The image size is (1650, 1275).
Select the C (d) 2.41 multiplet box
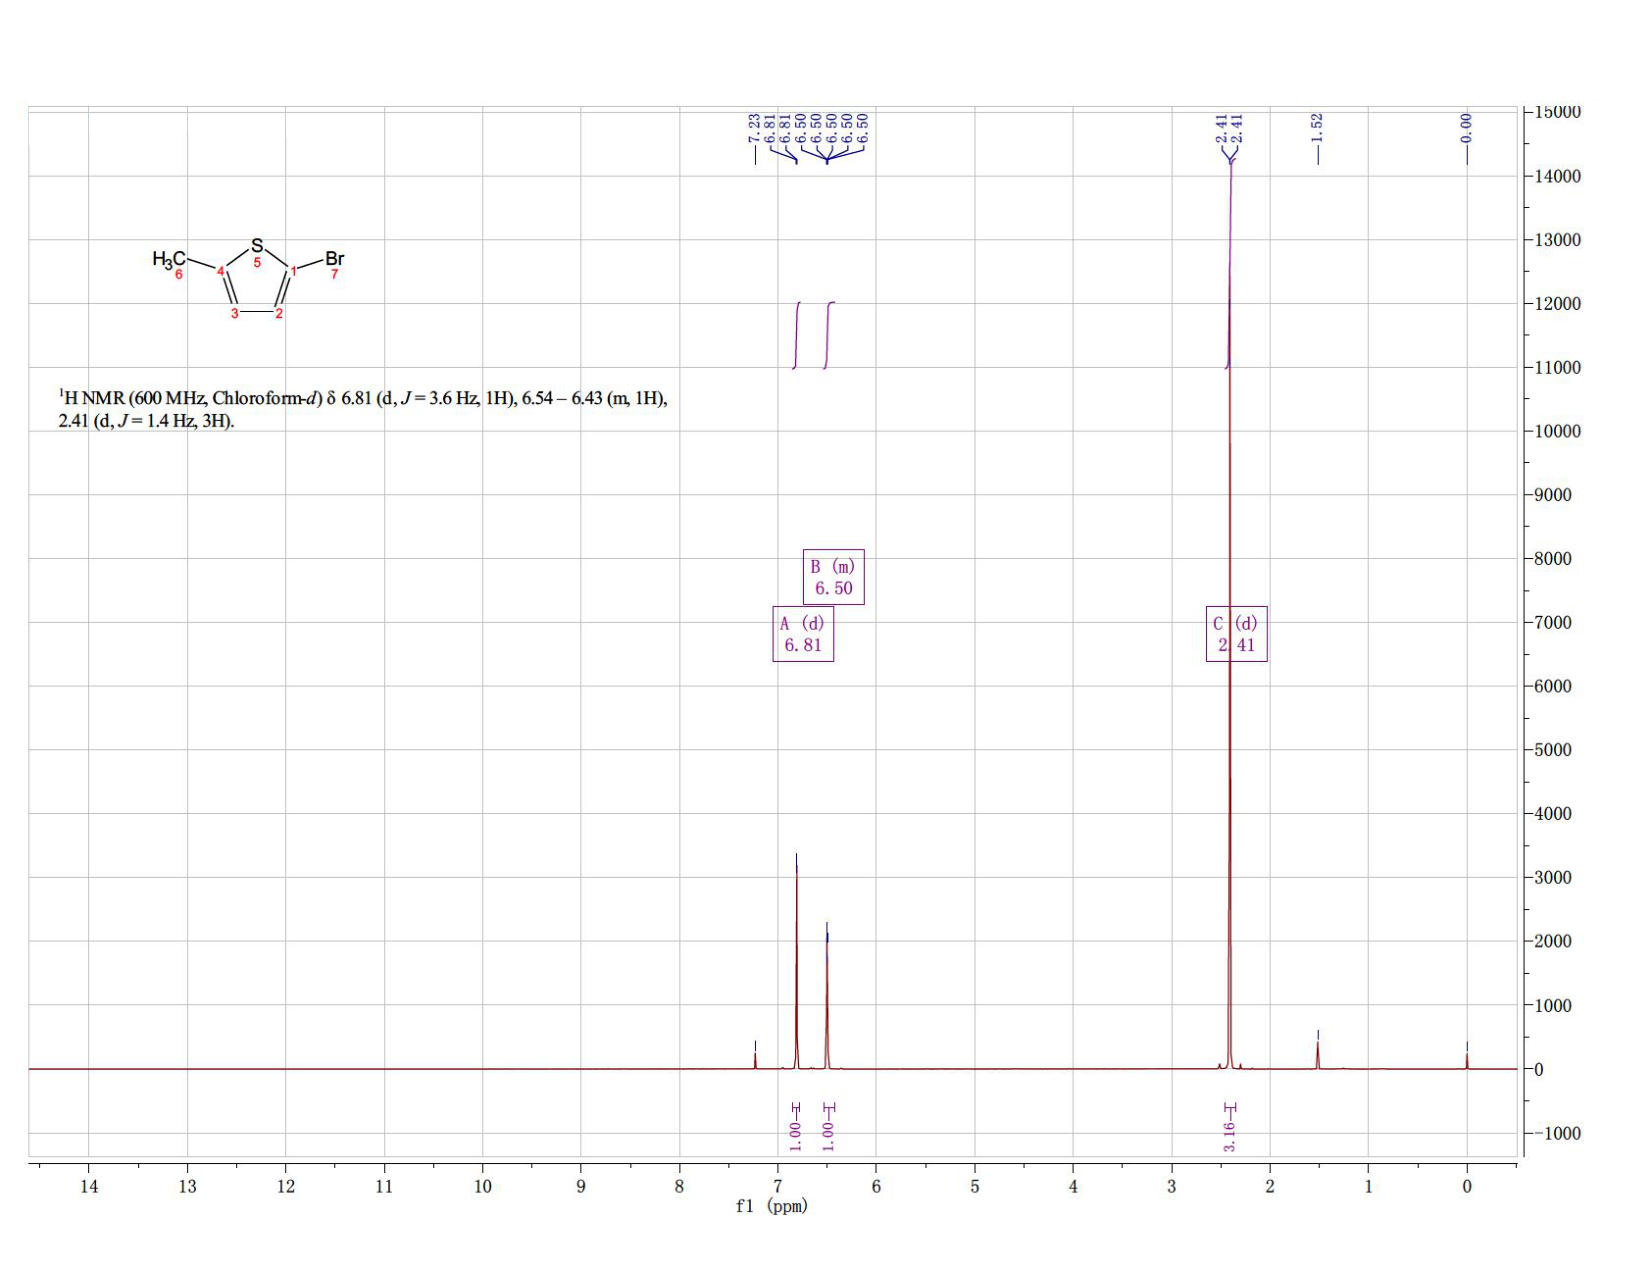[1237, 634]
